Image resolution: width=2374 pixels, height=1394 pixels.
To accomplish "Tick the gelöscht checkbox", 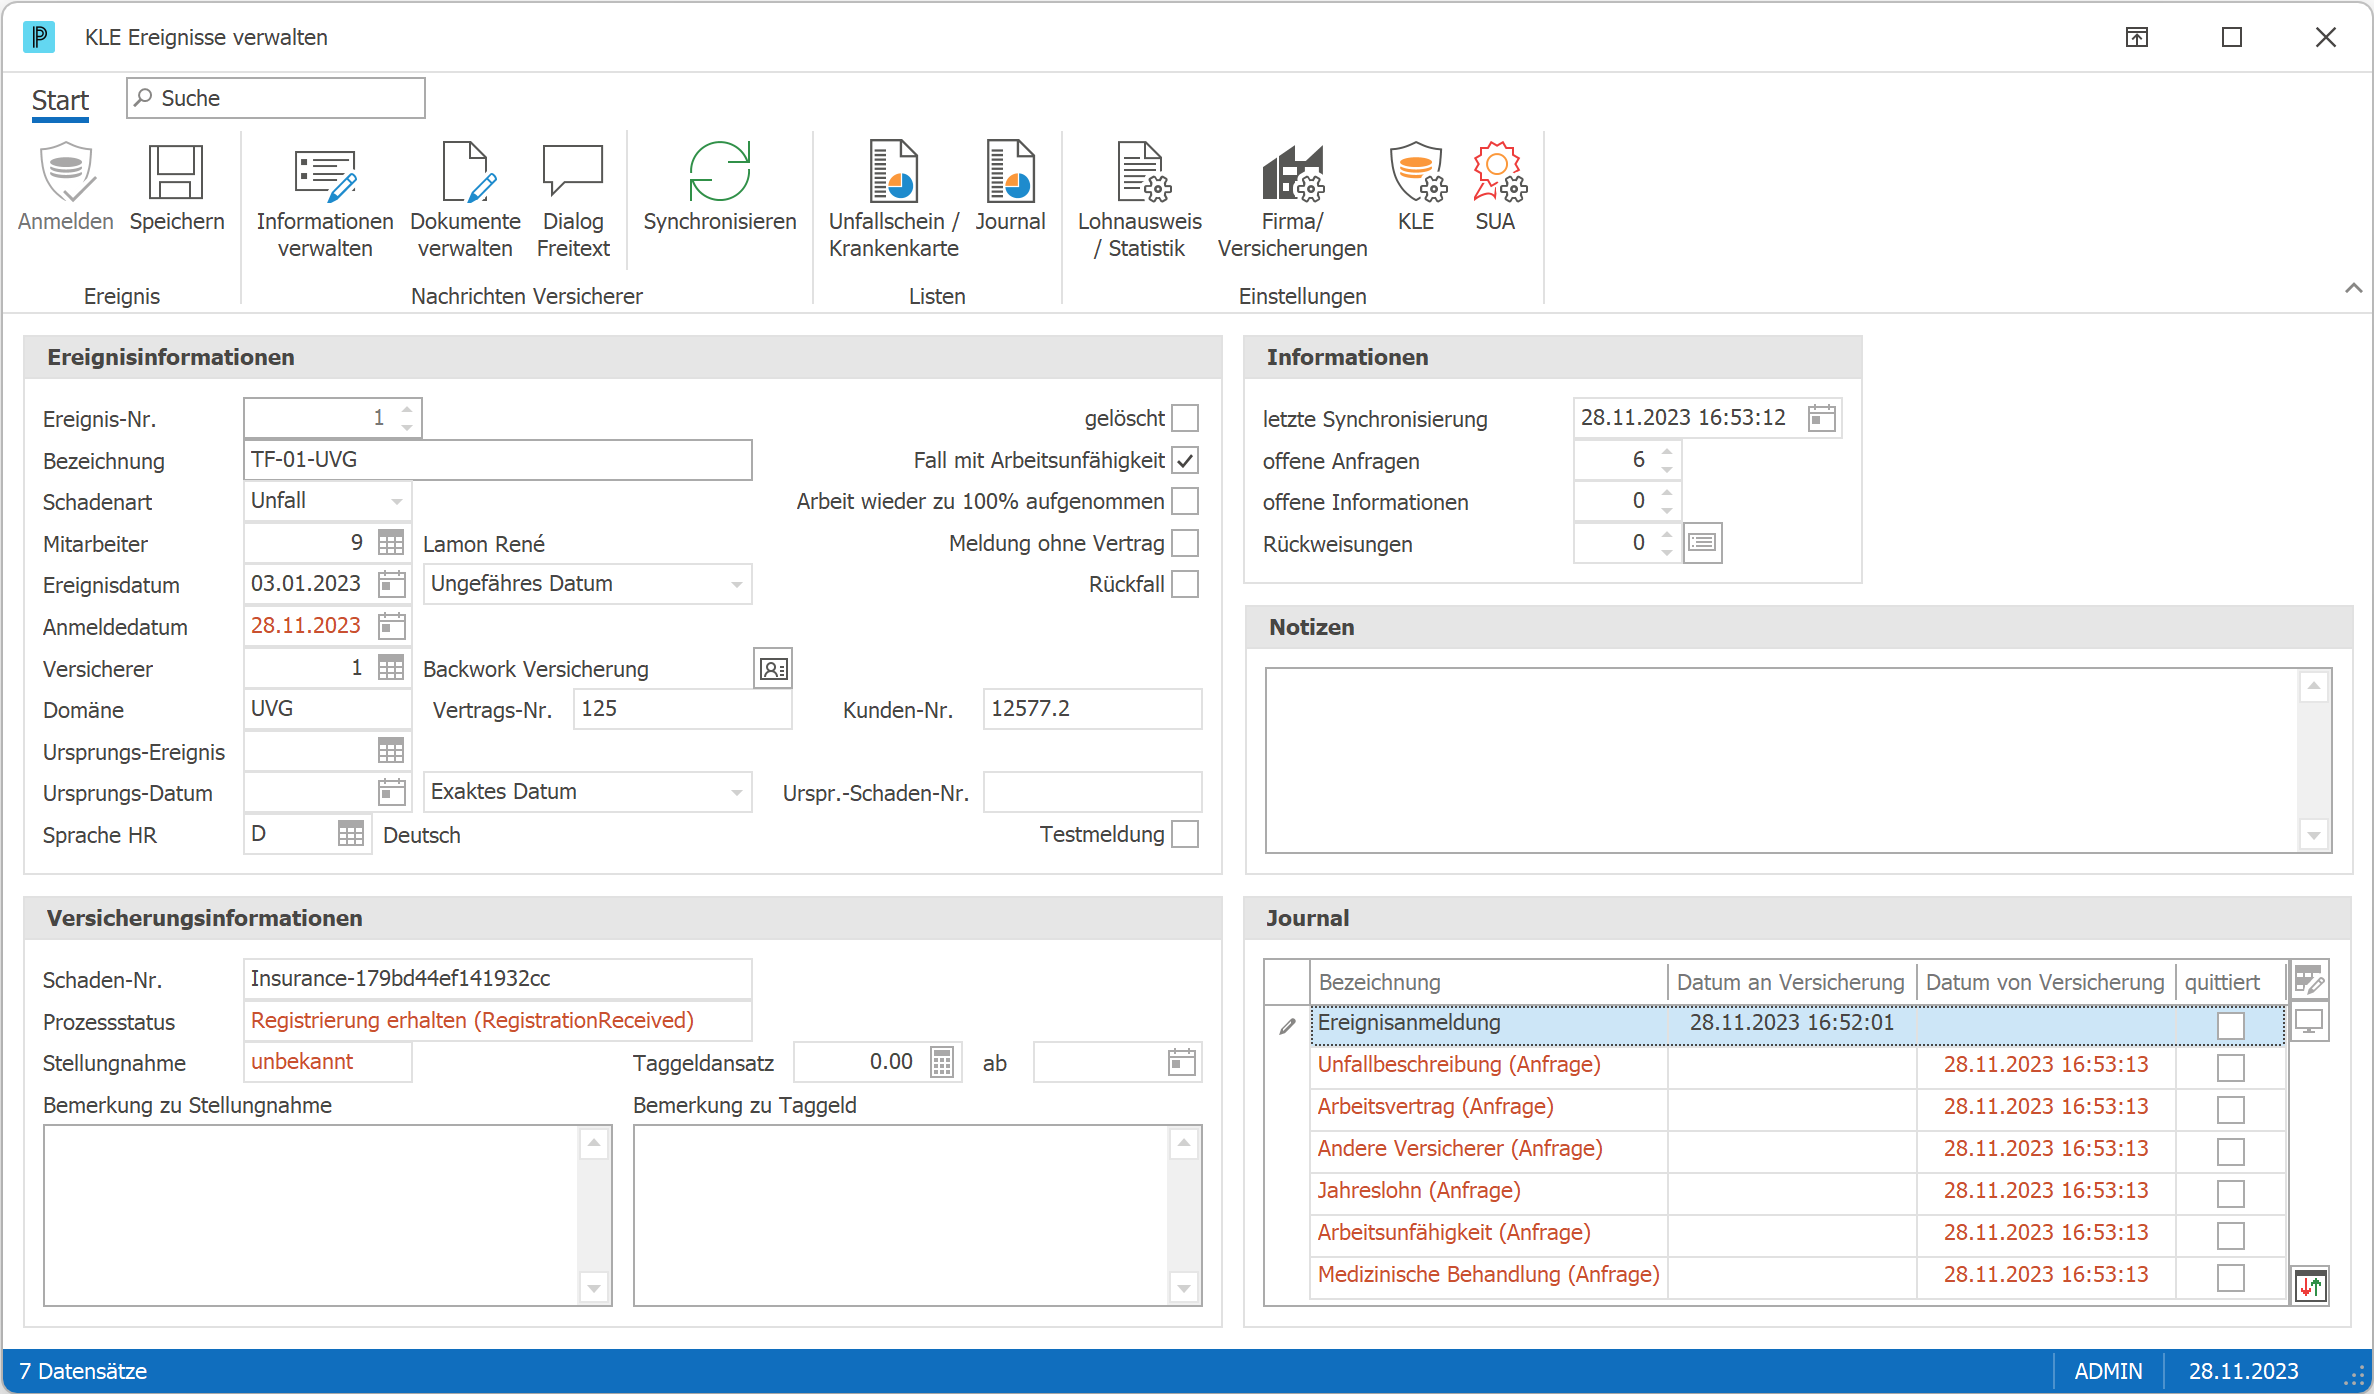I will (x=1185, y=418).
